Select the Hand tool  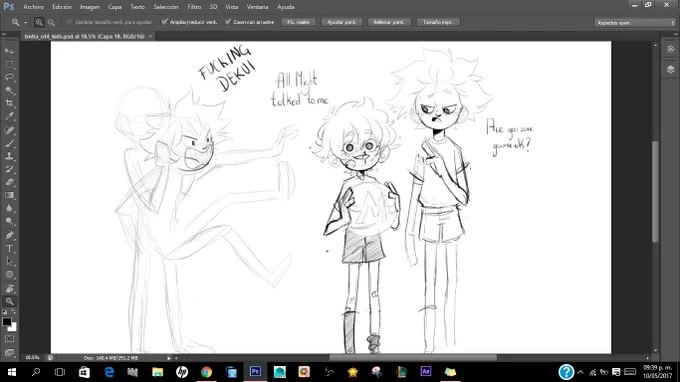click(10, 288)
